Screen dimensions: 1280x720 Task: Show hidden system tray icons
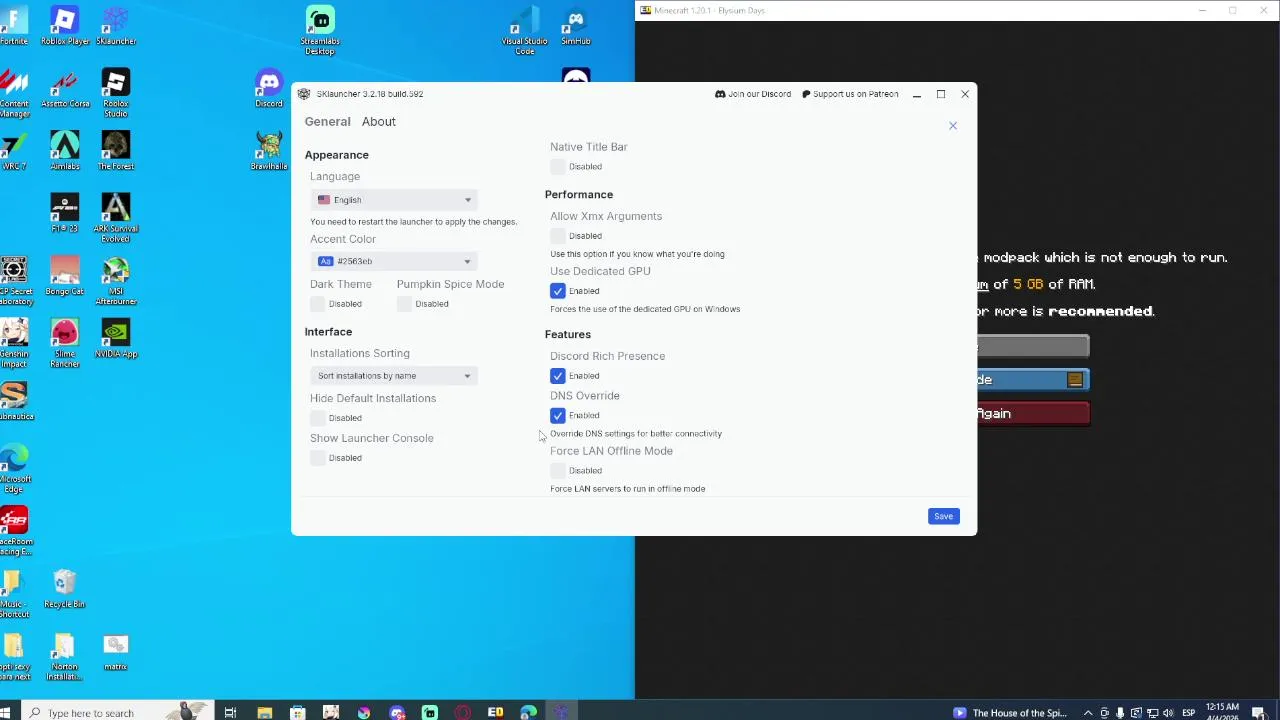point(1088,713)
